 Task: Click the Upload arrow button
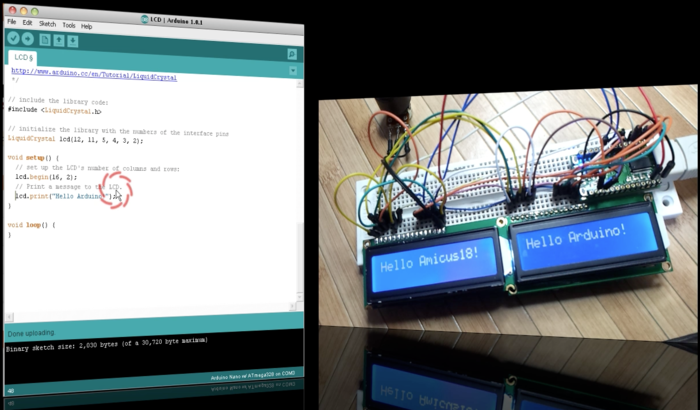(x=28, y=39)
